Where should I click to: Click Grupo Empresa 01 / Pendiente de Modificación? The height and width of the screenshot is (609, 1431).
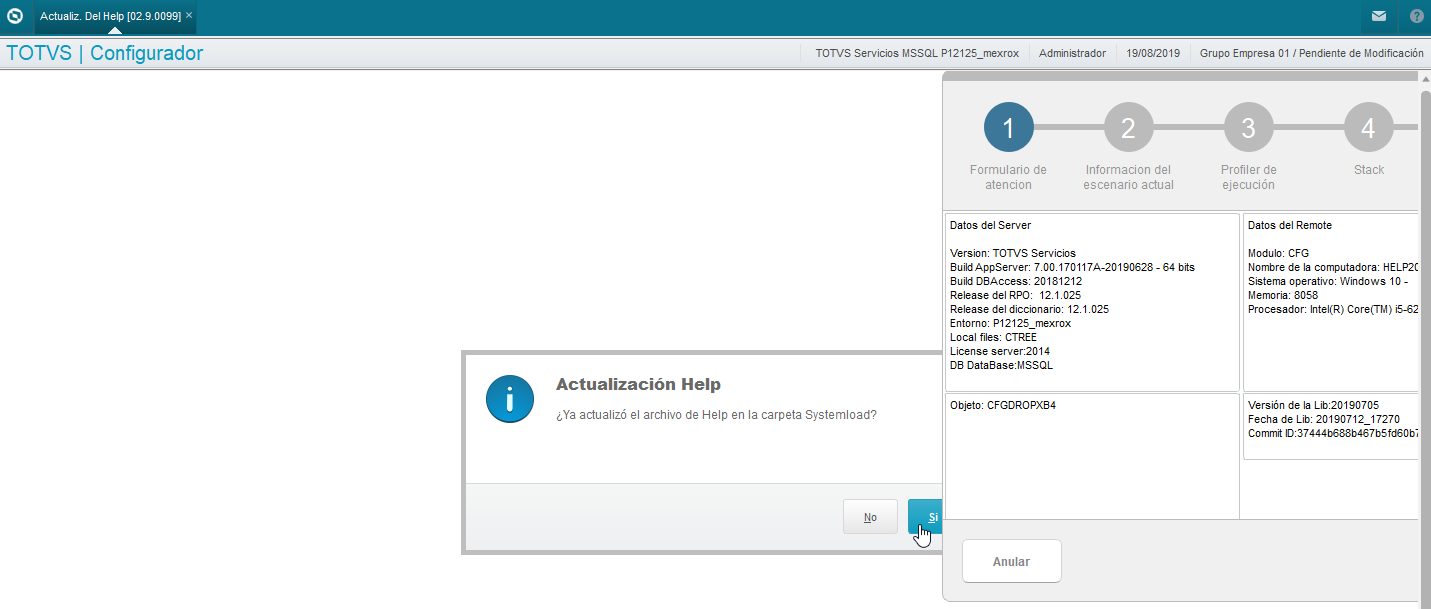pos(1311,53)
